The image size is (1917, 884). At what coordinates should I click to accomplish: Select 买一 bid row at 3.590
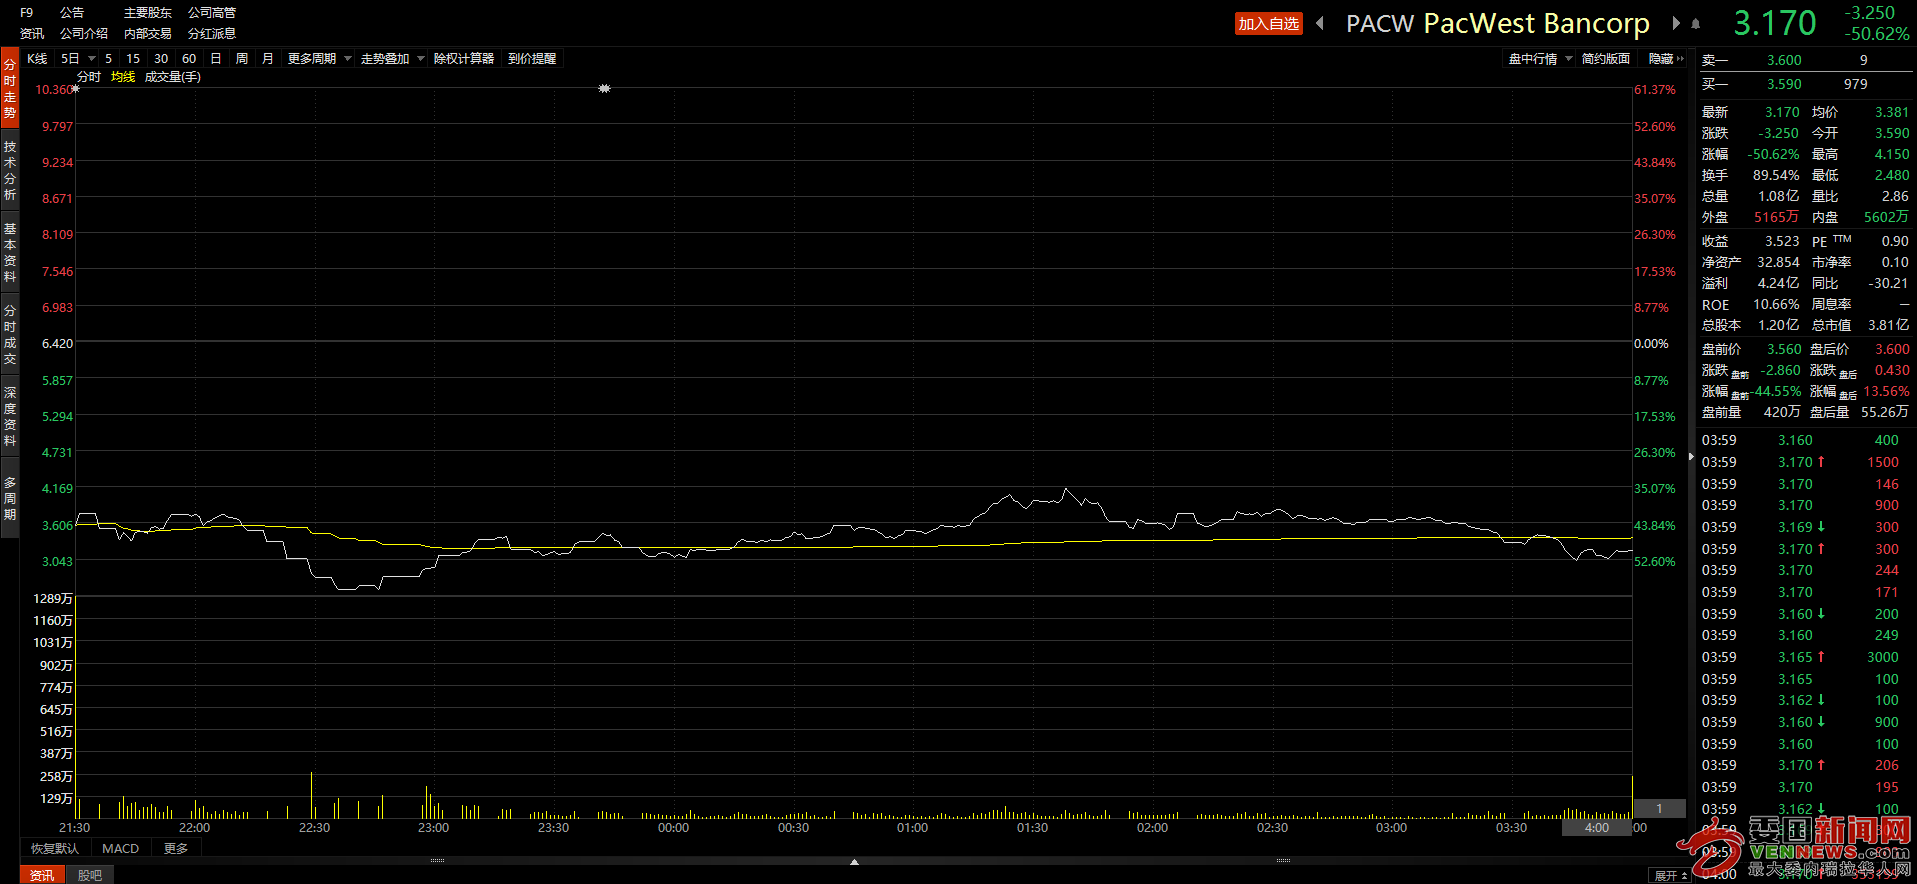tap(1805, 84)
